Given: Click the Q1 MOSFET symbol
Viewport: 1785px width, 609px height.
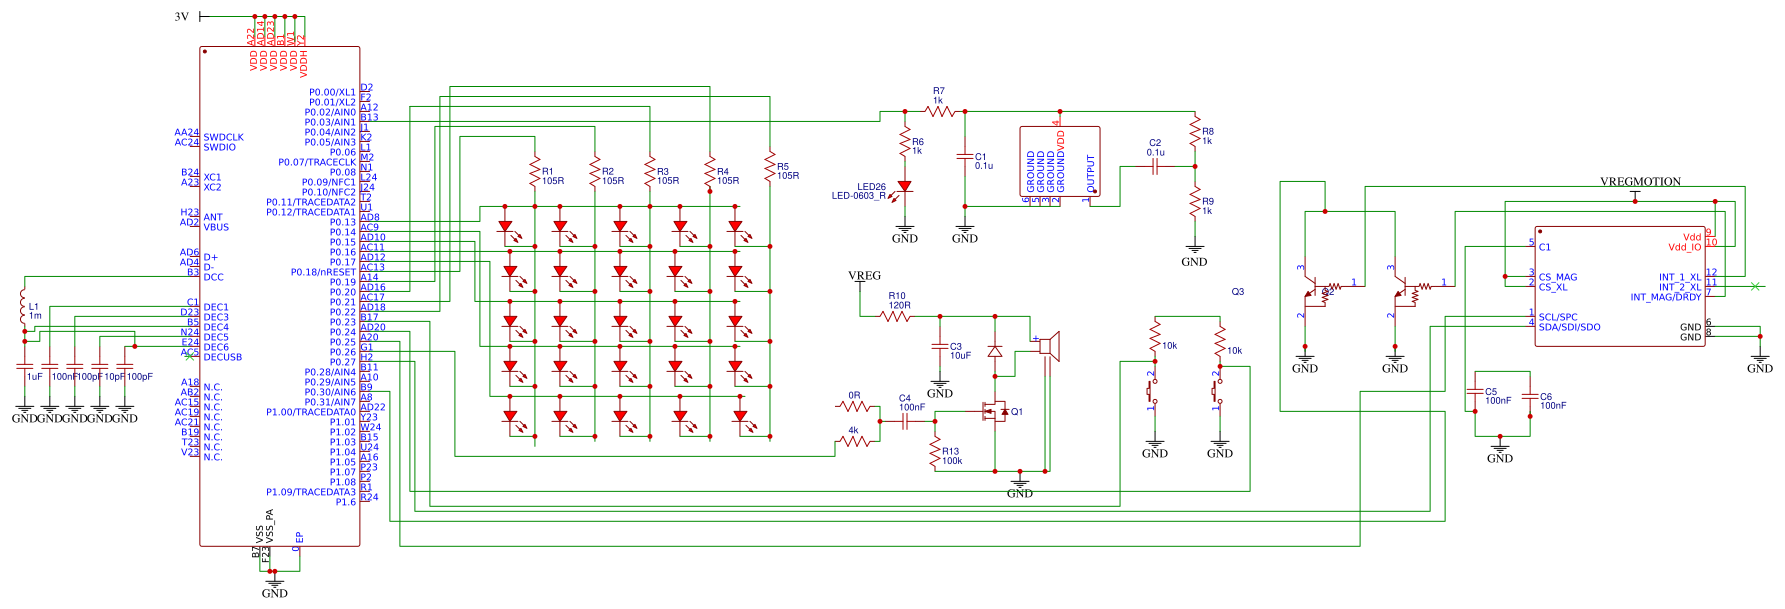Looking at the screenshot, I should [x=995, y=411].
